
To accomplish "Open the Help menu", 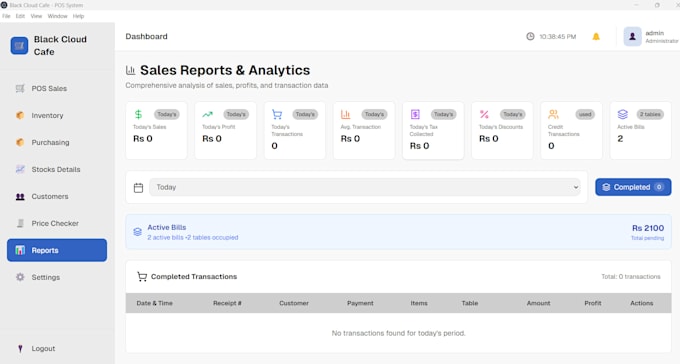I will [78, 16].
